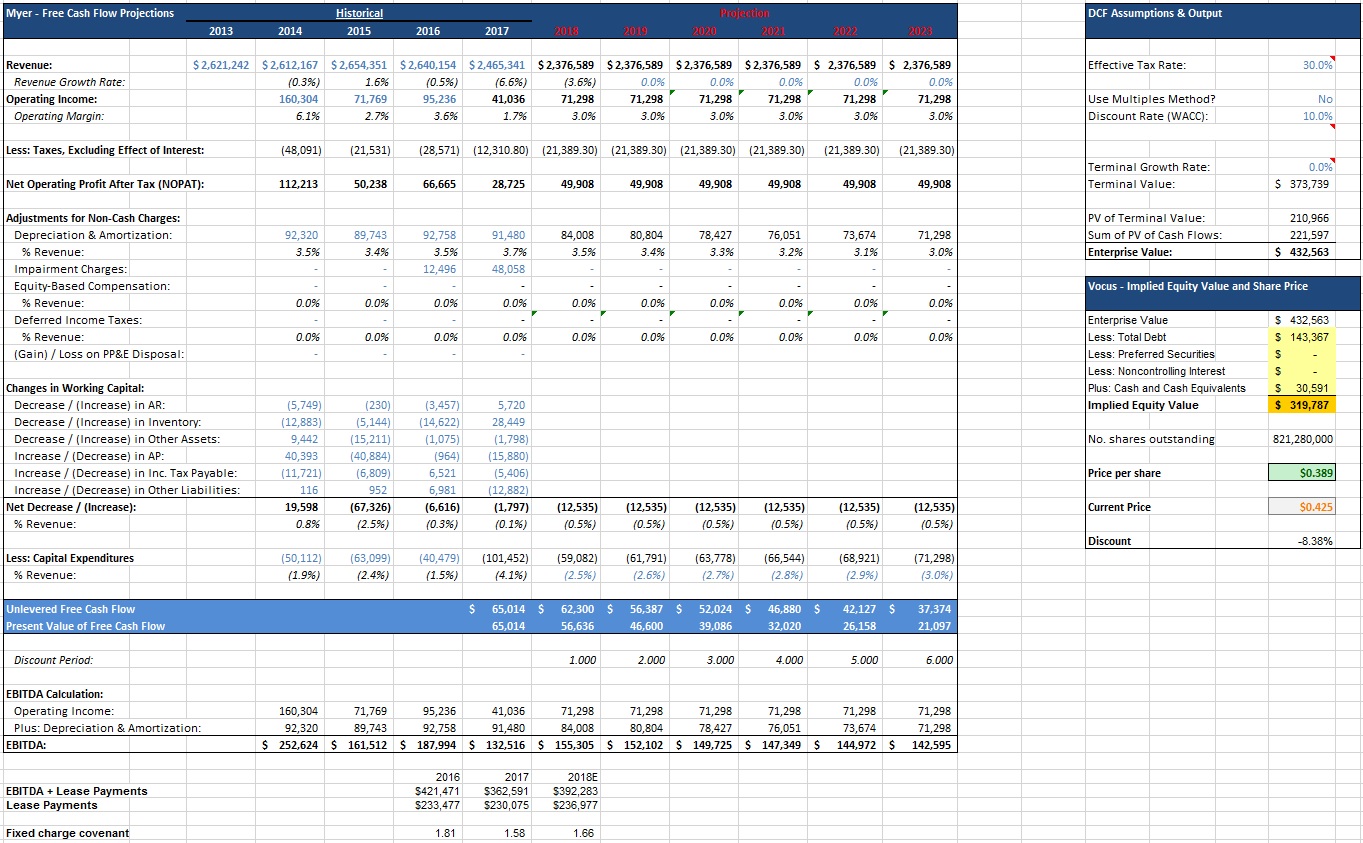Select the impairment charge cell 48,058
The height and width of the screenshot is (843, 1363).
point(509,269)
